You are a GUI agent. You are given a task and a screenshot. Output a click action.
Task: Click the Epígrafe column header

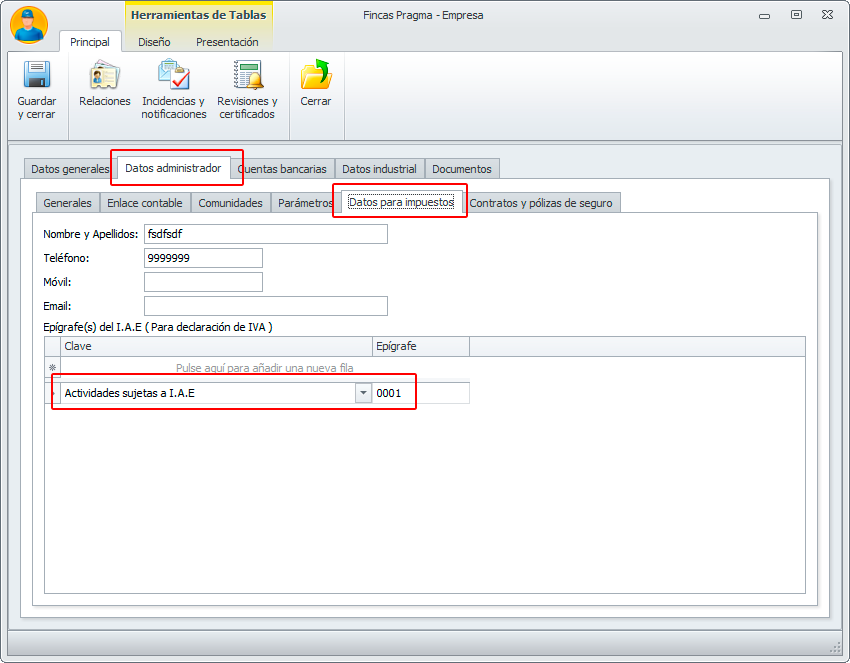tap(421, 346)
